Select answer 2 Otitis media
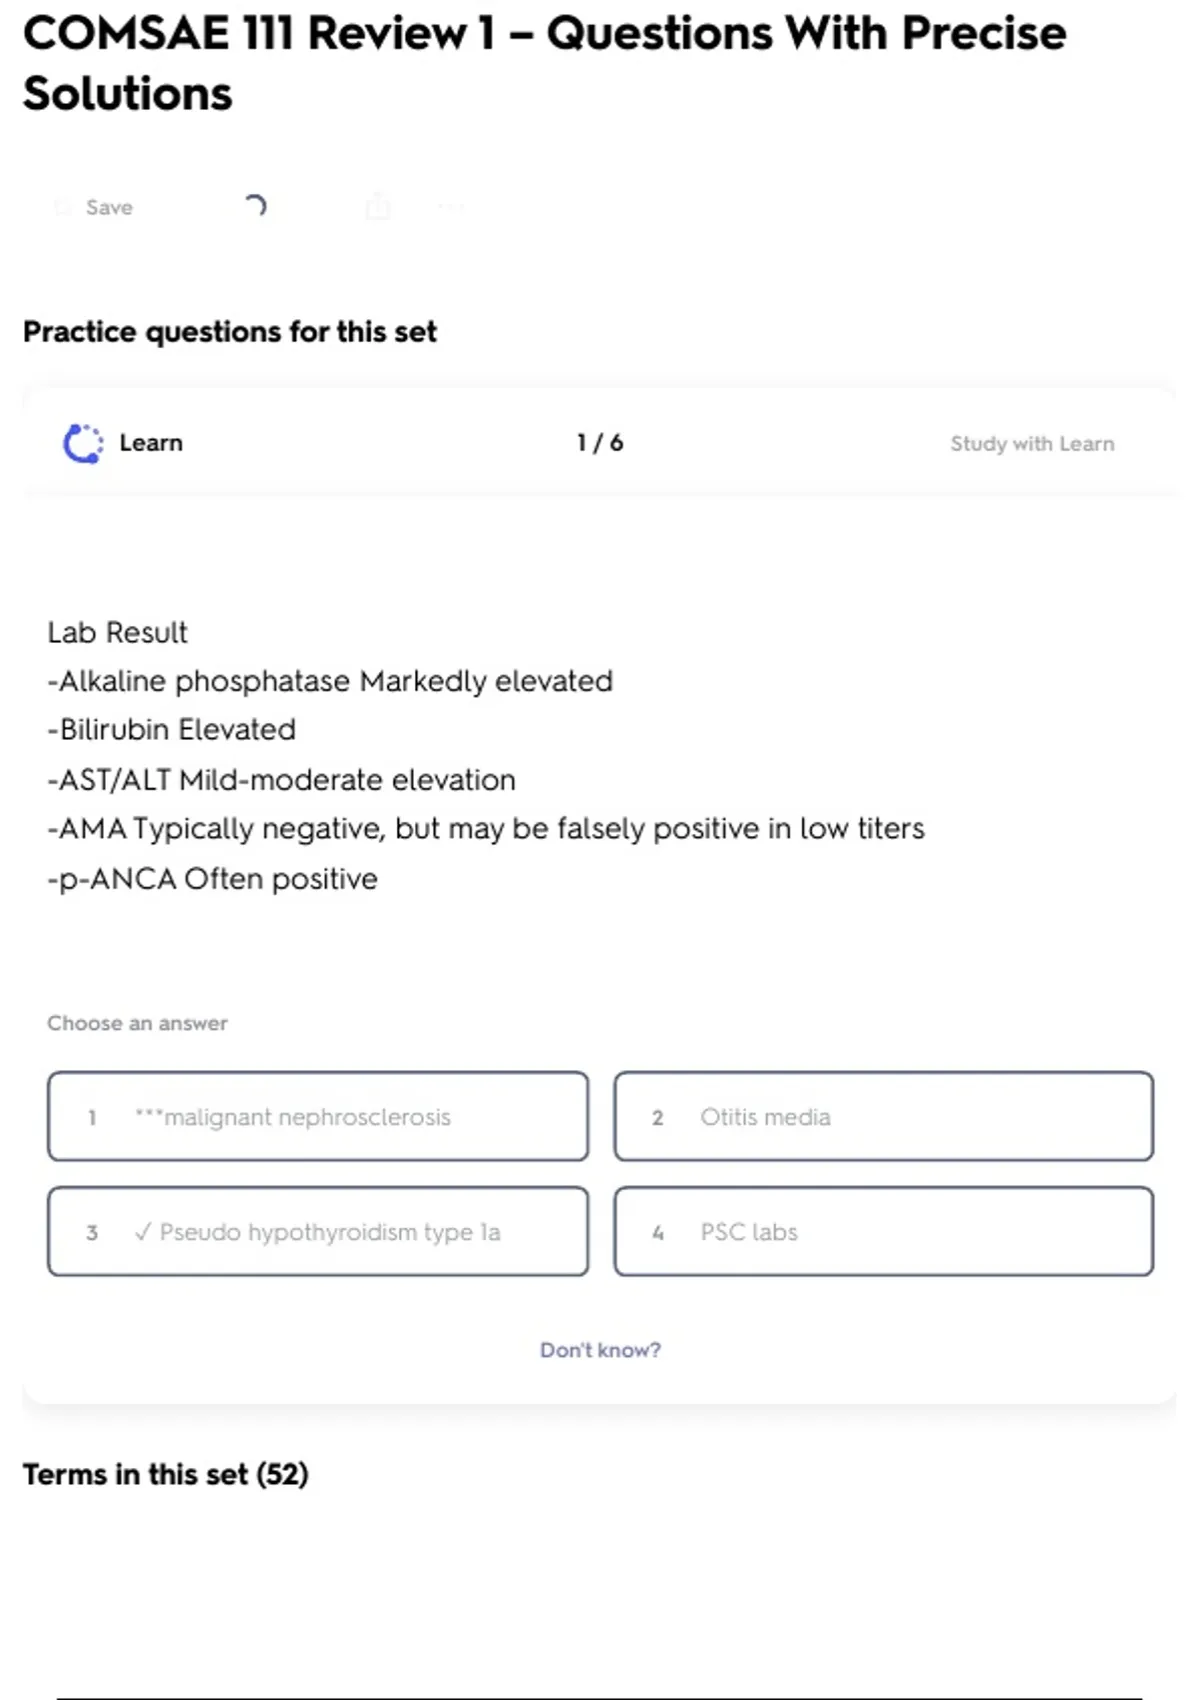The height and width of the screenshot is (1700, 1200). click(x=884, y=1117)
